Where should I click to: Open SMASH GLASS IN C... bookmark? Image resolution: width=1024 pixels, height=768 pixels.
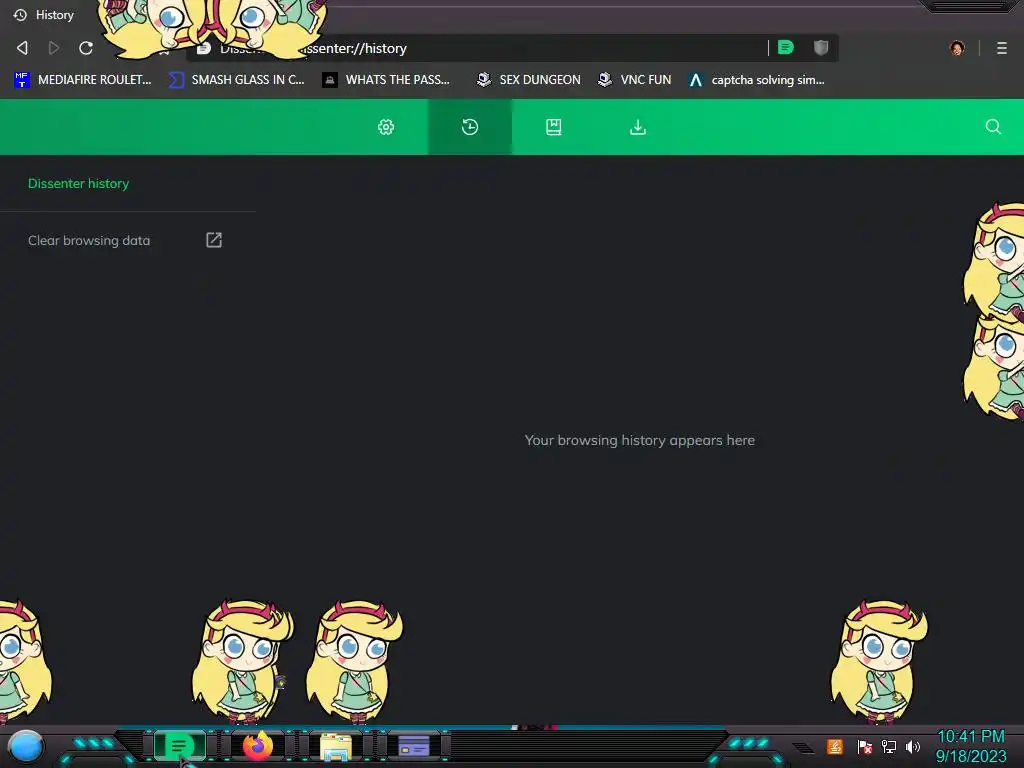236,80
